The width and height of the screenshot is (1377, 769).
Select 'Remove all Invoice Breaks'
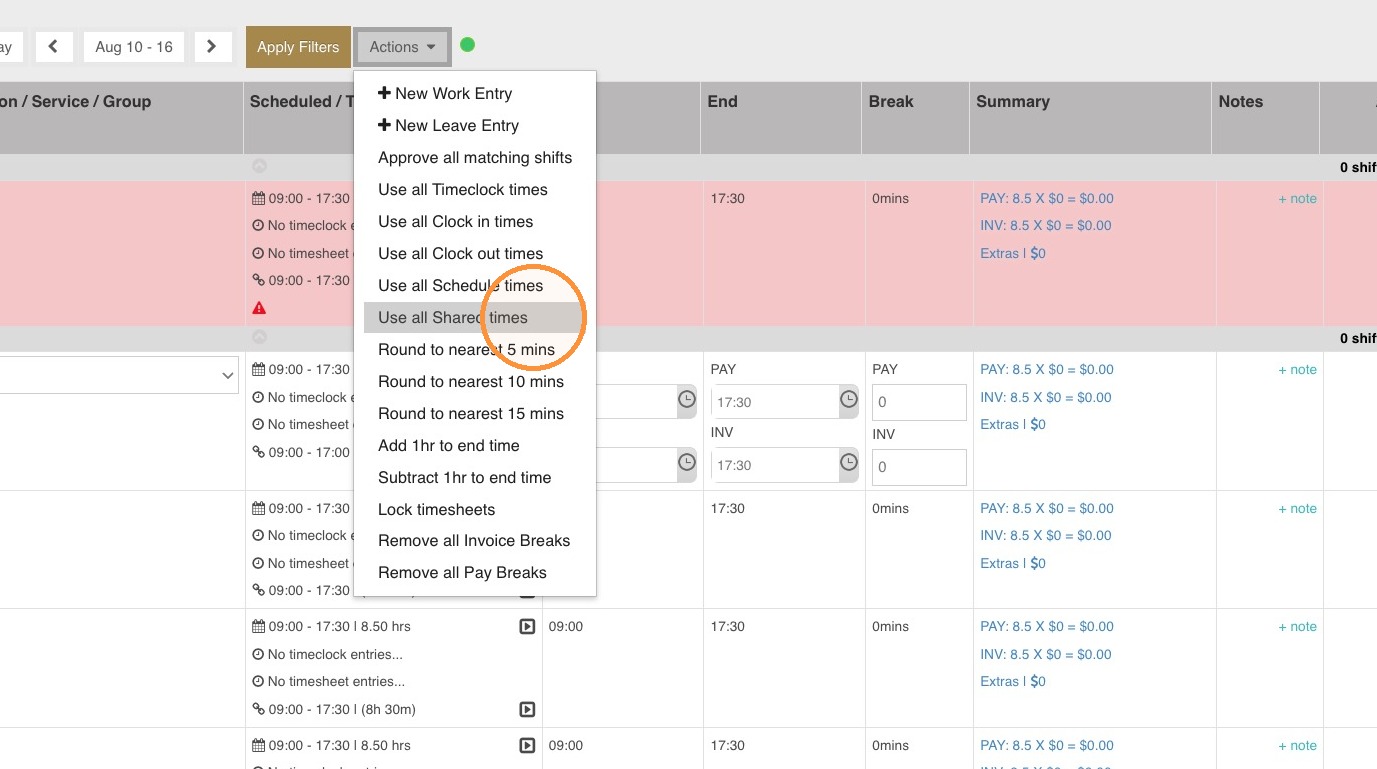(475, 541)
